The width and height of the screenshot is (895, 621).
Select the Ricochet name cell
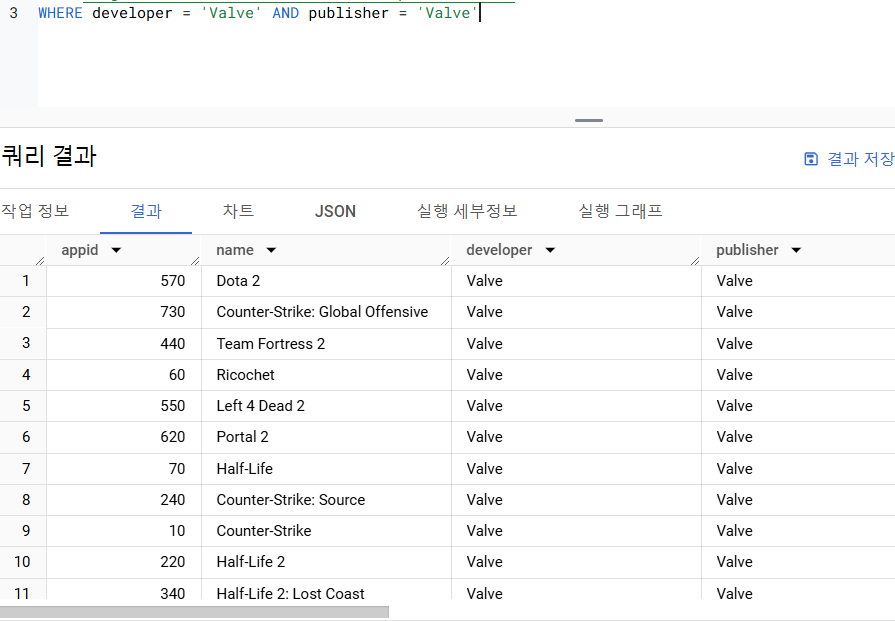point(326,375)
